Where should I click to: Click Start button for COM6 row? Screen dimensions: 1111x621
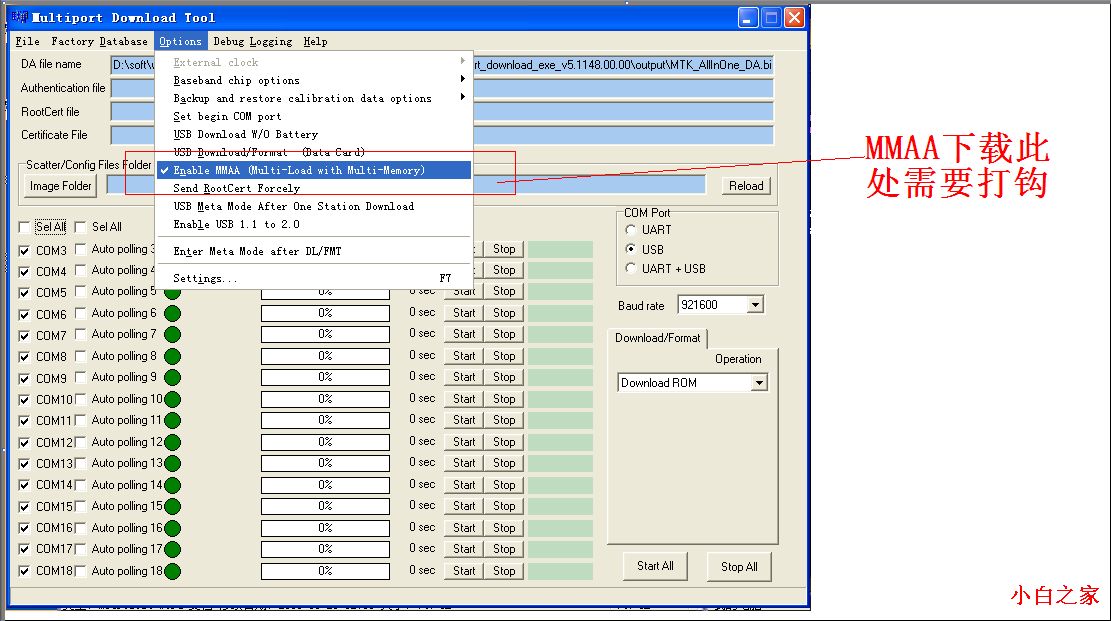pos(464,313)
